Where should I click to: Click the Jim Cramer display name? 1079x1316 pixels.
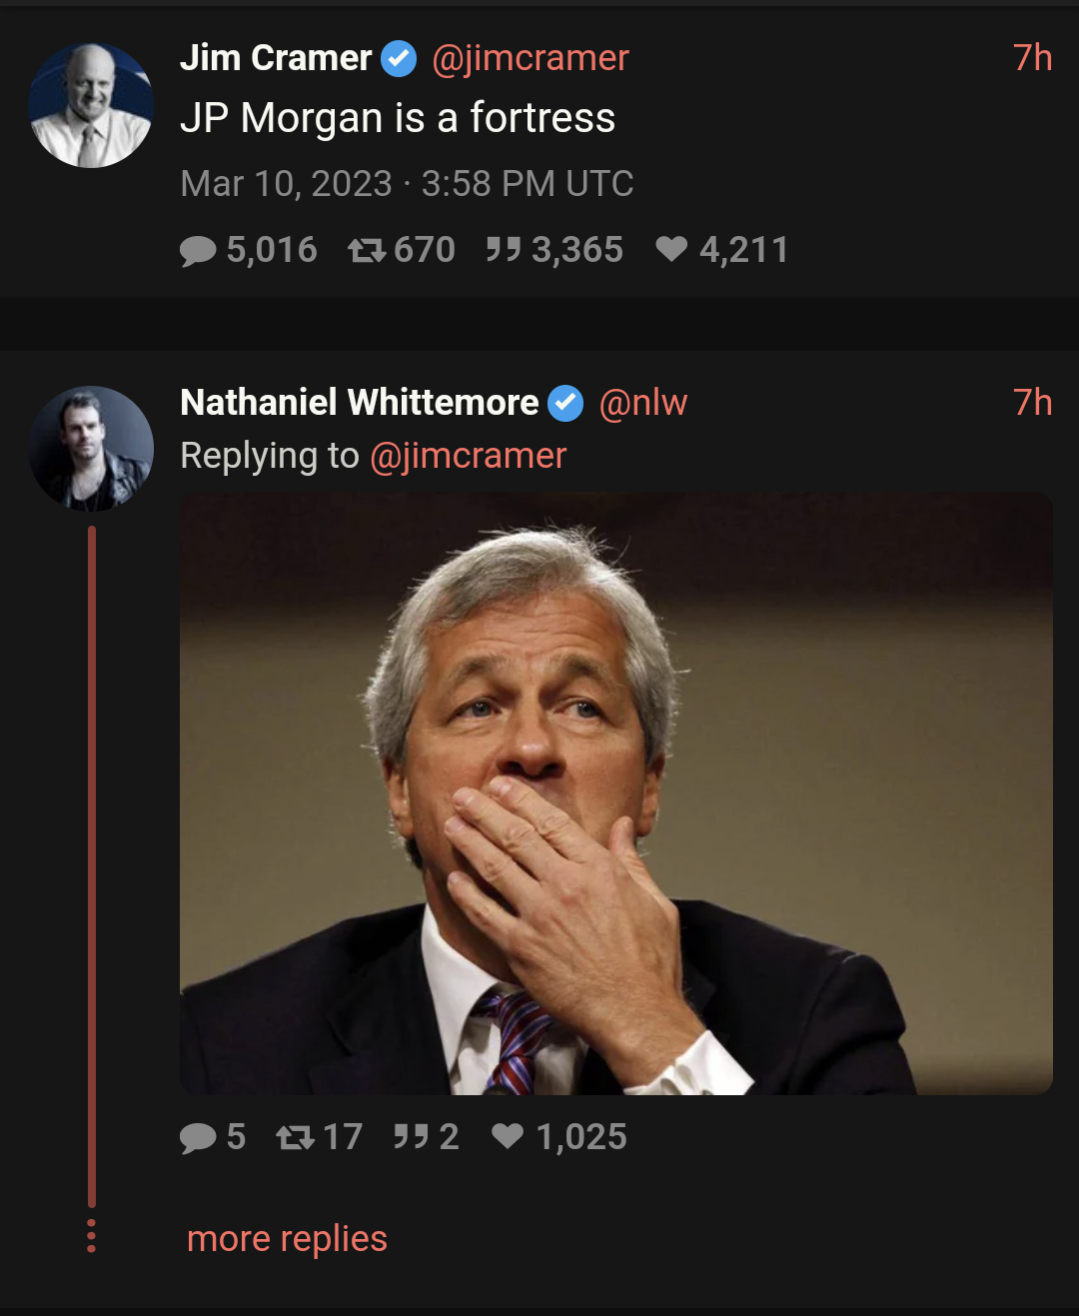point(276,59)
